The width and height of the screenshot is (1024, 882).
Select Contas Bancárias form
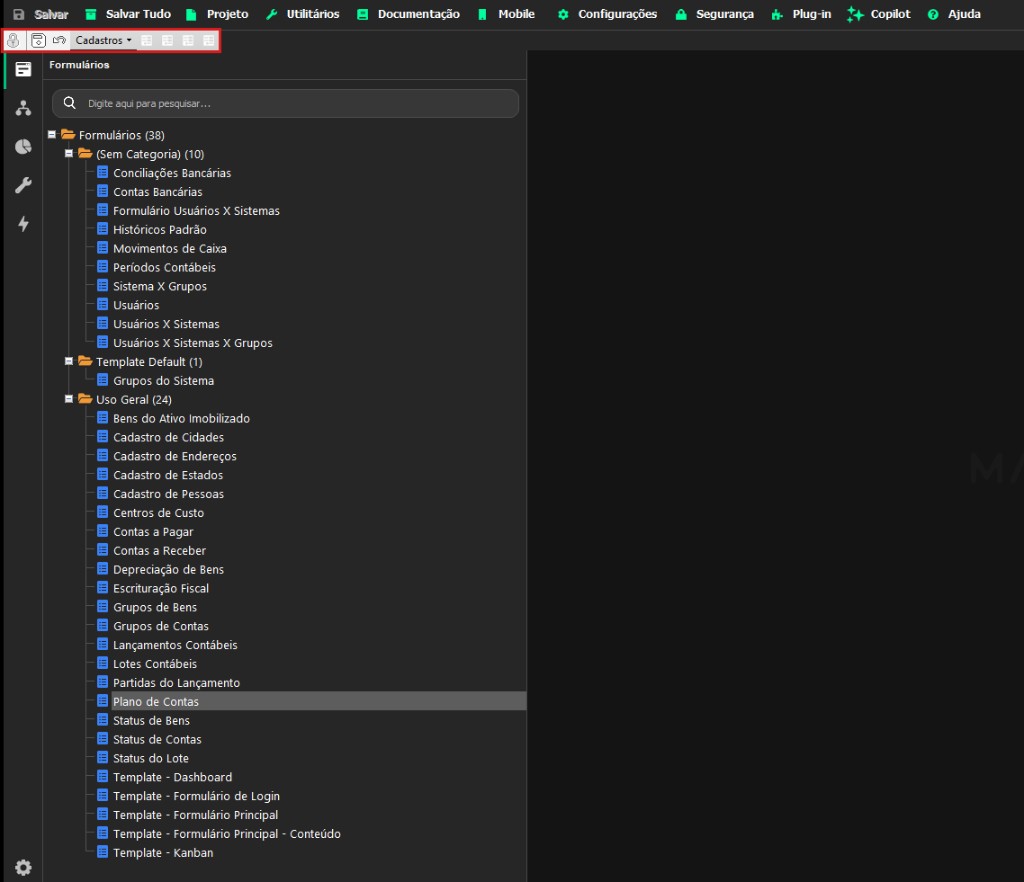coord(157,192)
